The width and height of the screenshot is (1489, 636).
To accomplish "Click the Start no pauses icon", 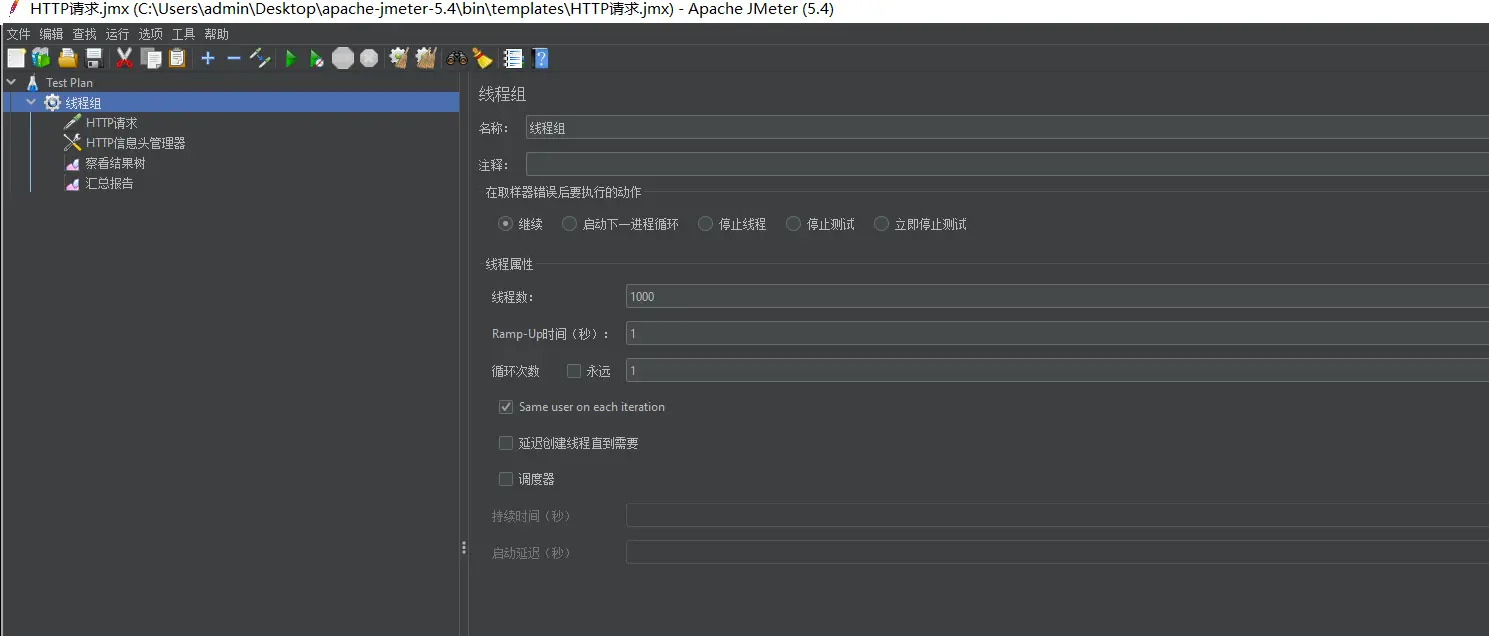I will [x=316, y=59].
